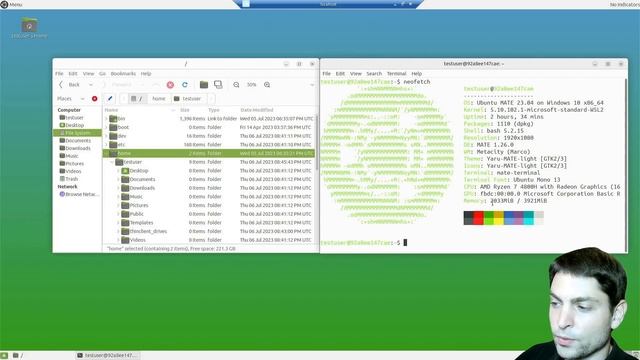
Task: Open the Back history dropdown arrow
Action: click(x=91, y=84)
